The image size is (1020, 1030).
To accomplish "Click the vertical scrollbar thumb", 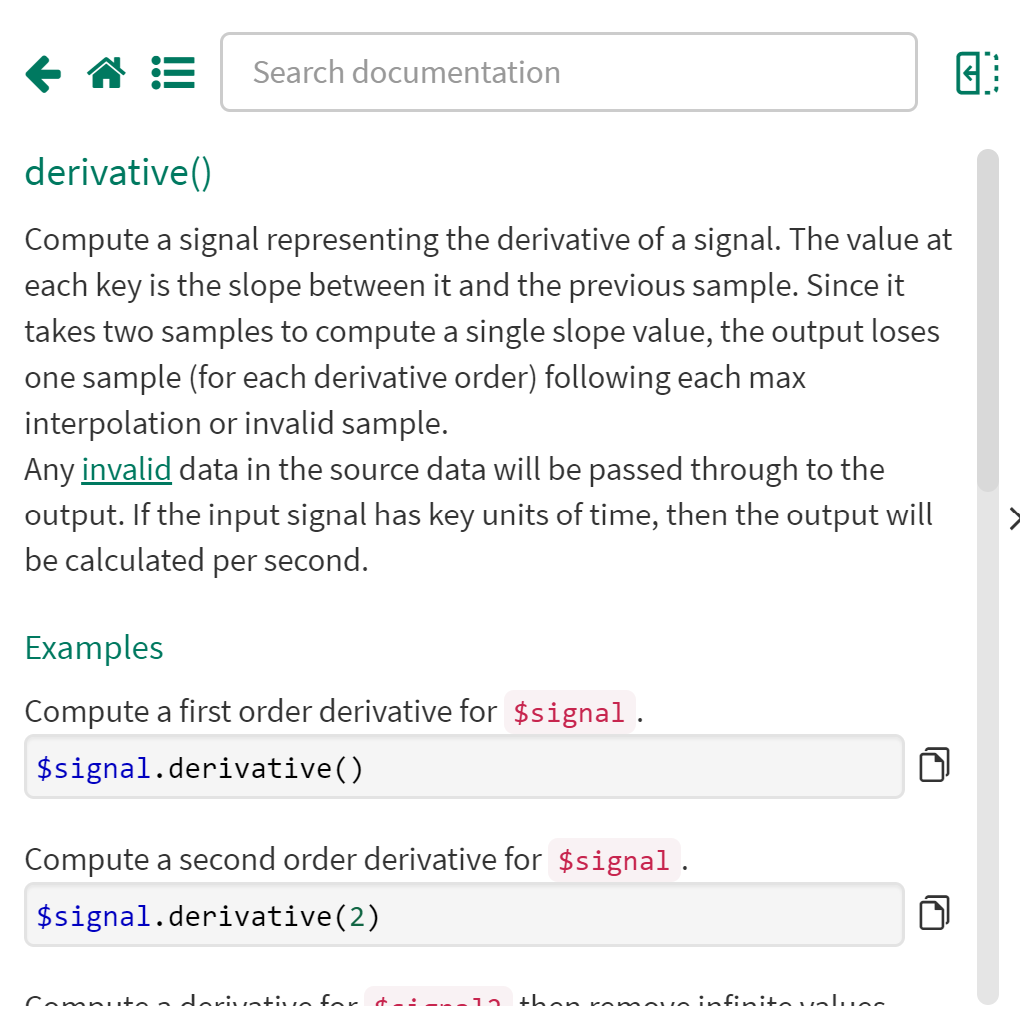I will point(987,320).
